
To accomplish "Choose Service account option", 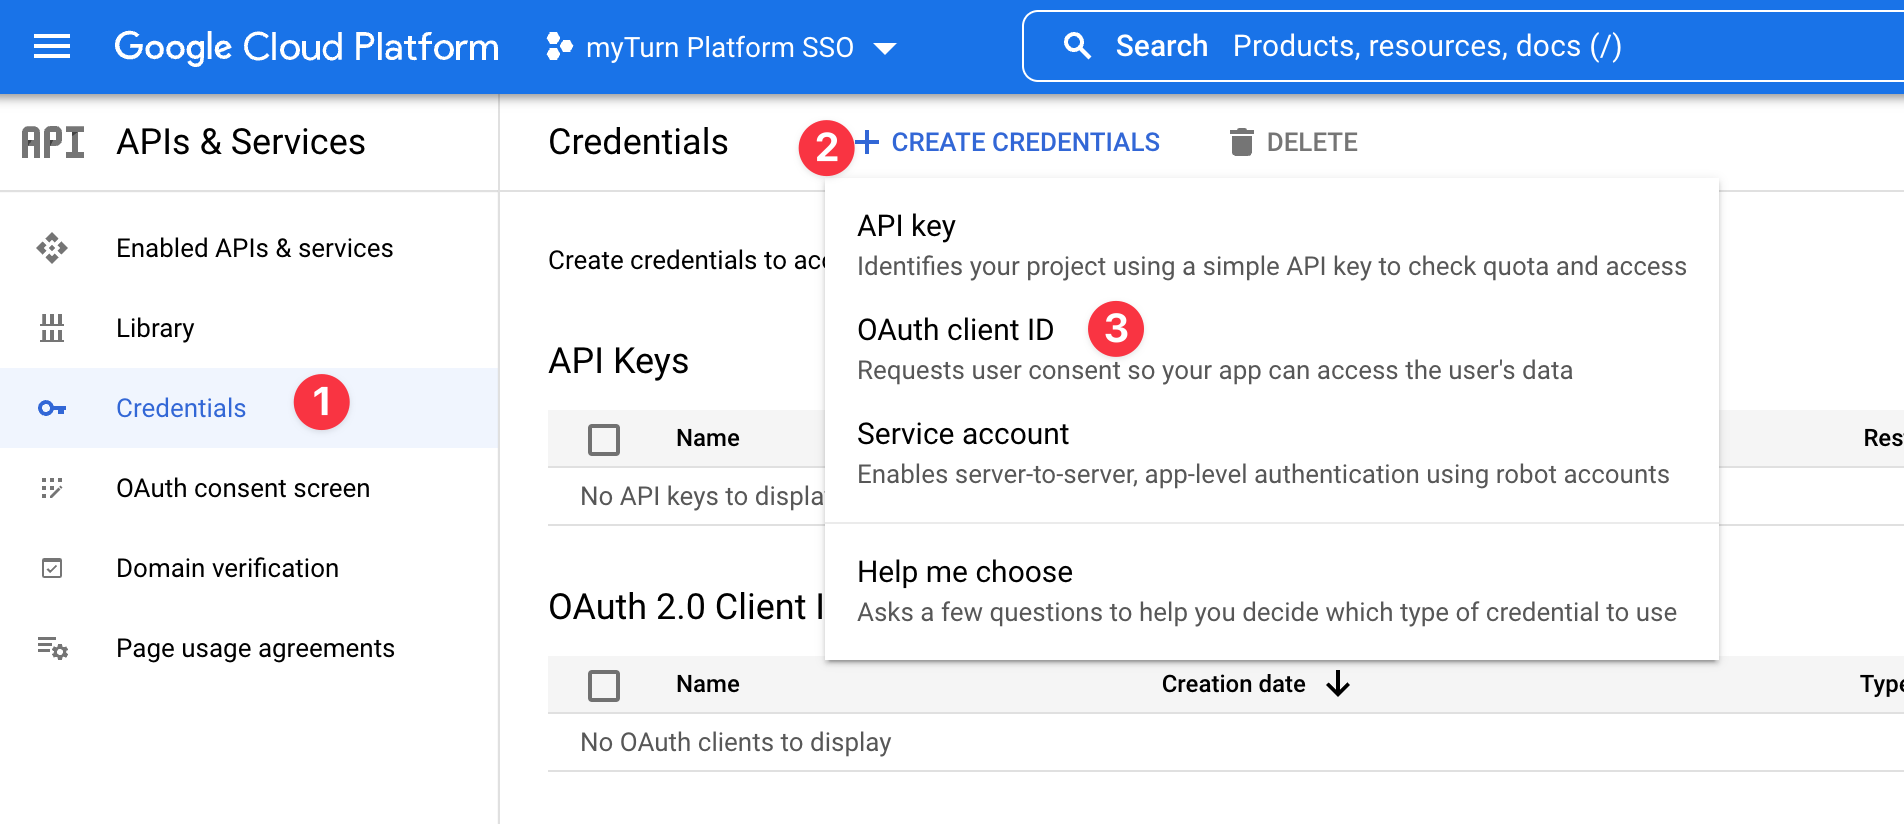I will click(1272, 454).
